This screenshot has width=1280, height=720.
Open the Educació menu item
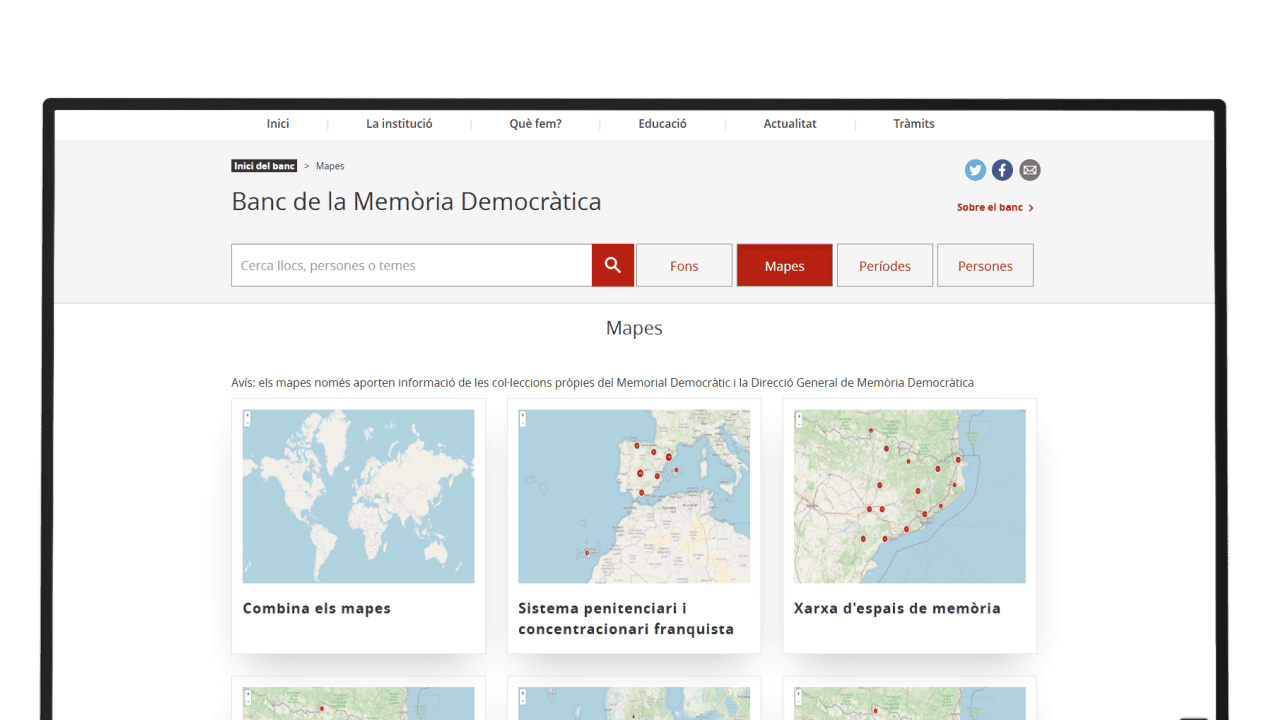pyautogui.click(x=662, y=123)
